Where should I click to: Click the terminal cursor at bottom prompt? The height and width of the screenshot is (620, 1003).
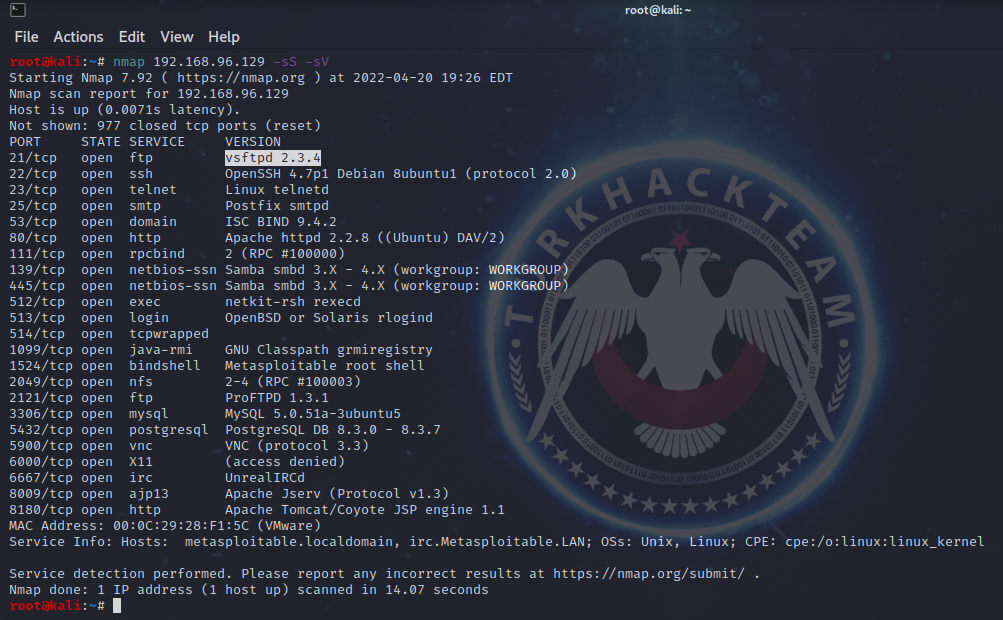pyautogui.click(x=117, y=605)
